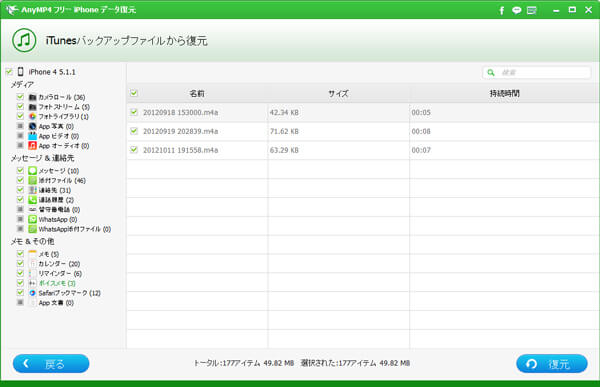
Task: Click the Safariブックマーク compass icon
Action: [x=33, y=293]
